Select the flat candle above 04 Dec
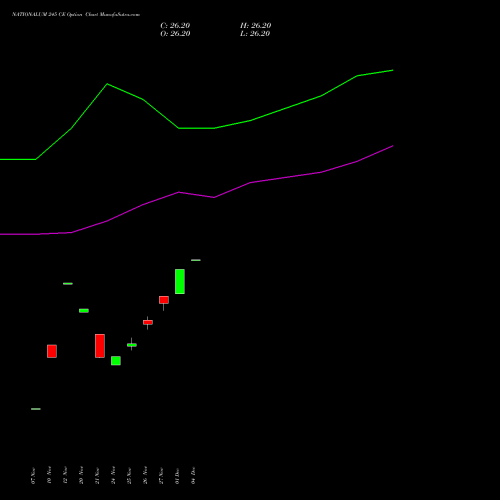 [196, 260]
